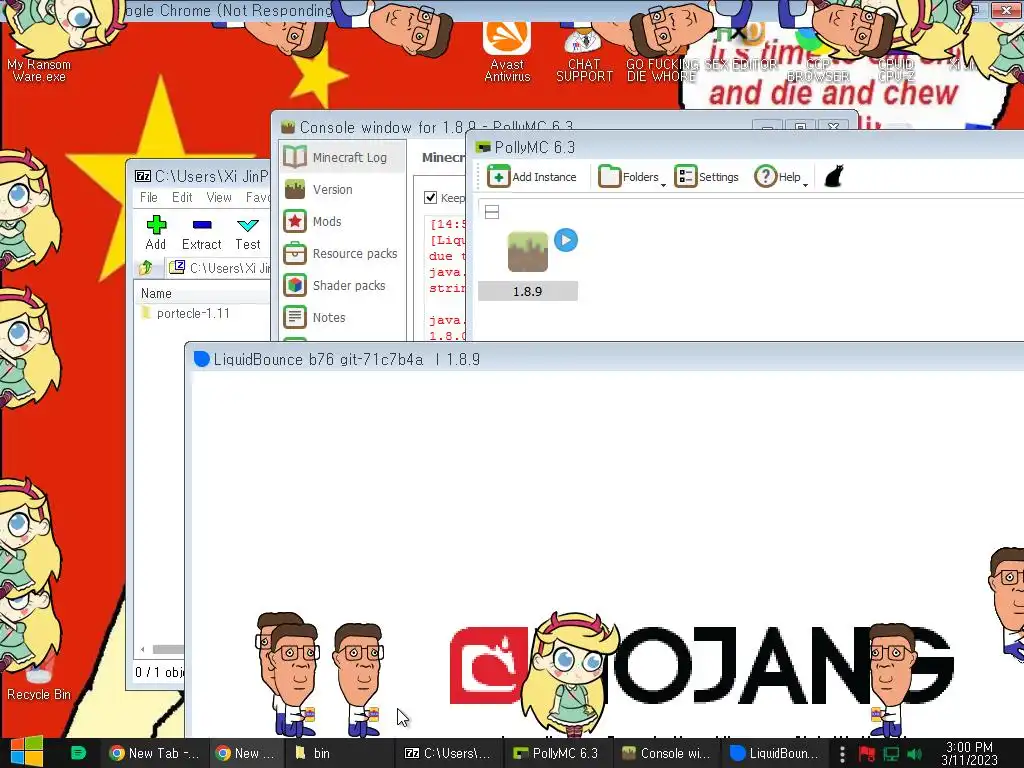Click the Test button in 7-Zip

coord(248,233)
